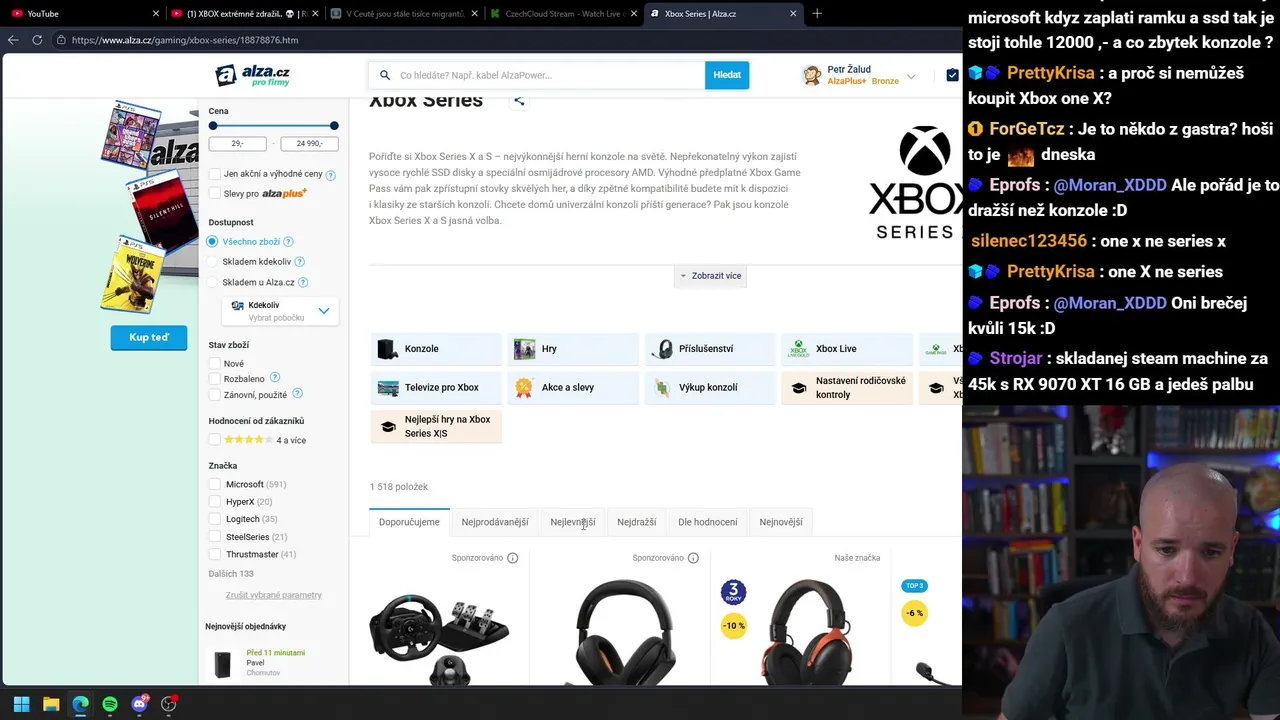This screenshot has height=720, width=1280.
Task: Show info icon next to Všechno zboží
Action: pyautogui.click(x=288, y=242)
